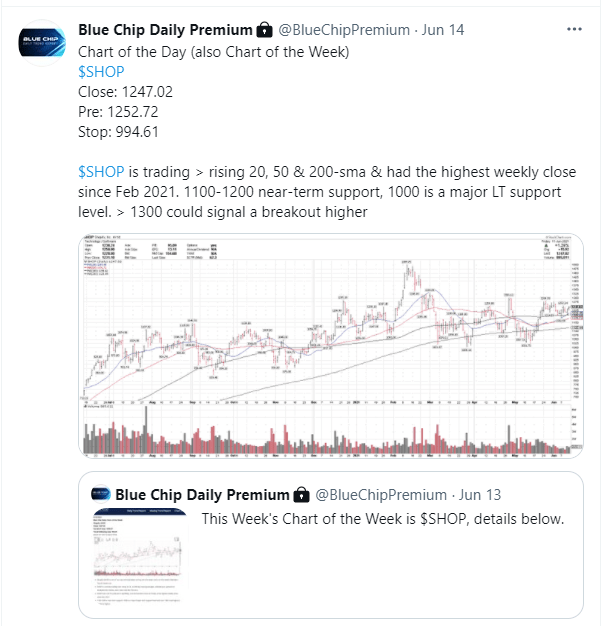
Task: Click the quoted tweet's Blue Chip Daily Premium name
Action: click(202, 495)
